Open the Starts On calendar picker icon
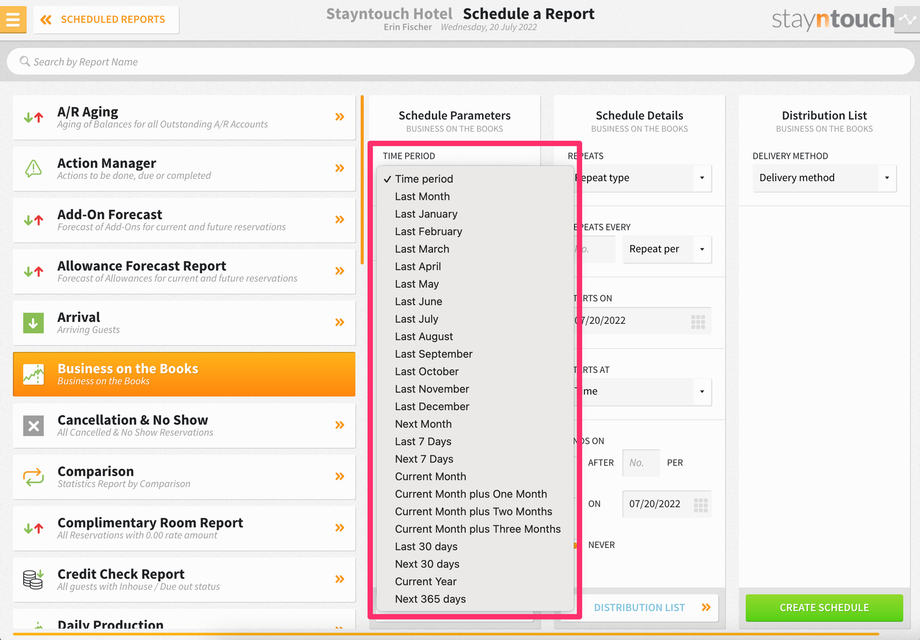The image size is (920, 640). click(x=698, y=321)
